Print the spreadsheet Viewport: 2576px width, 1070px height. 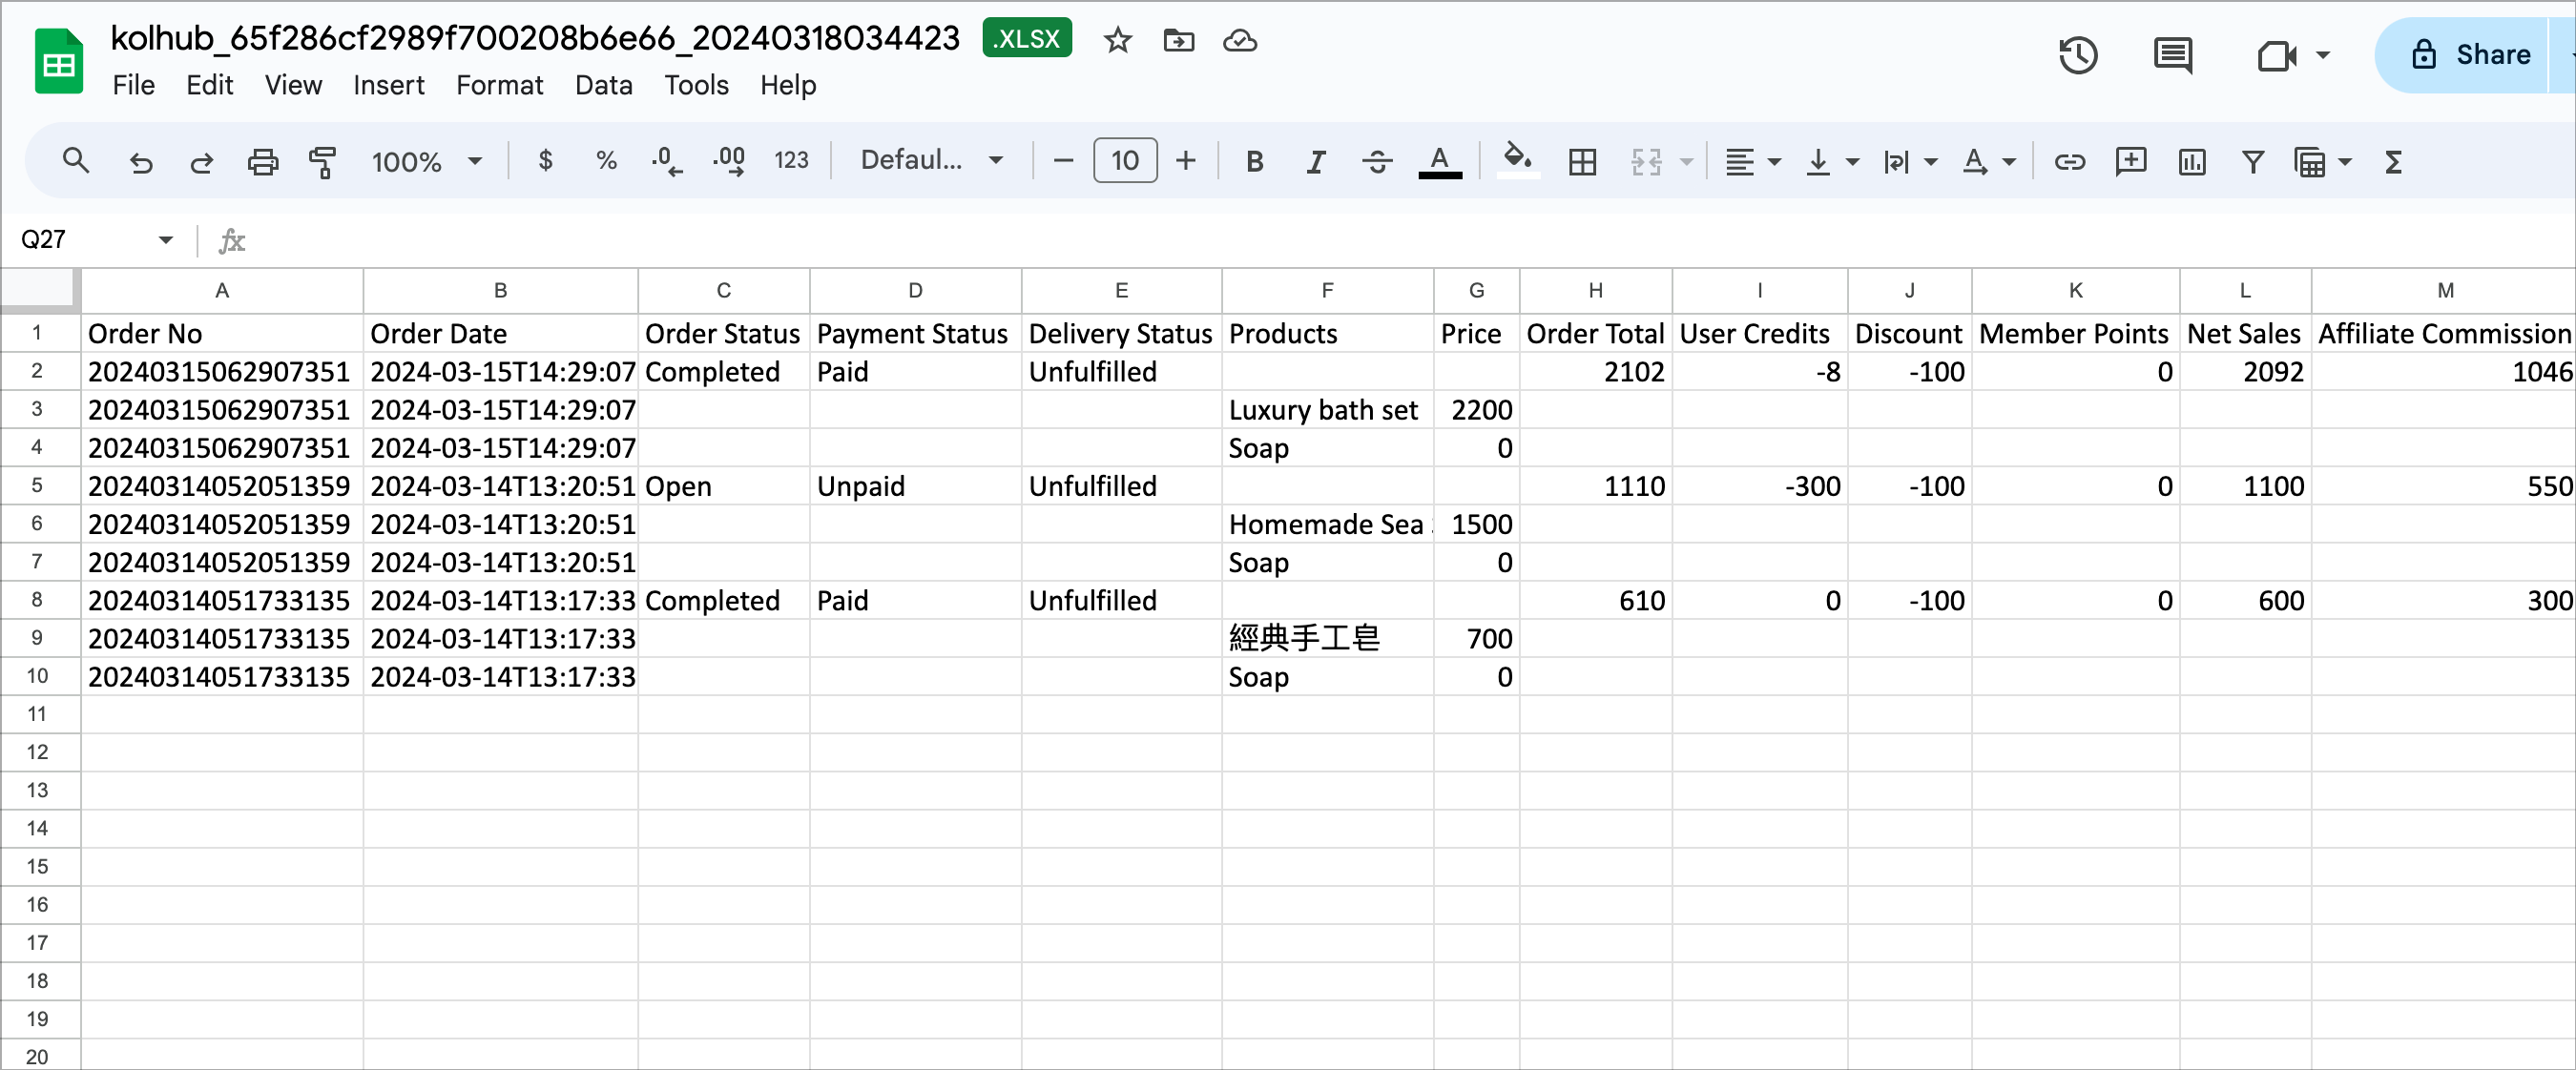pos(263,161)
